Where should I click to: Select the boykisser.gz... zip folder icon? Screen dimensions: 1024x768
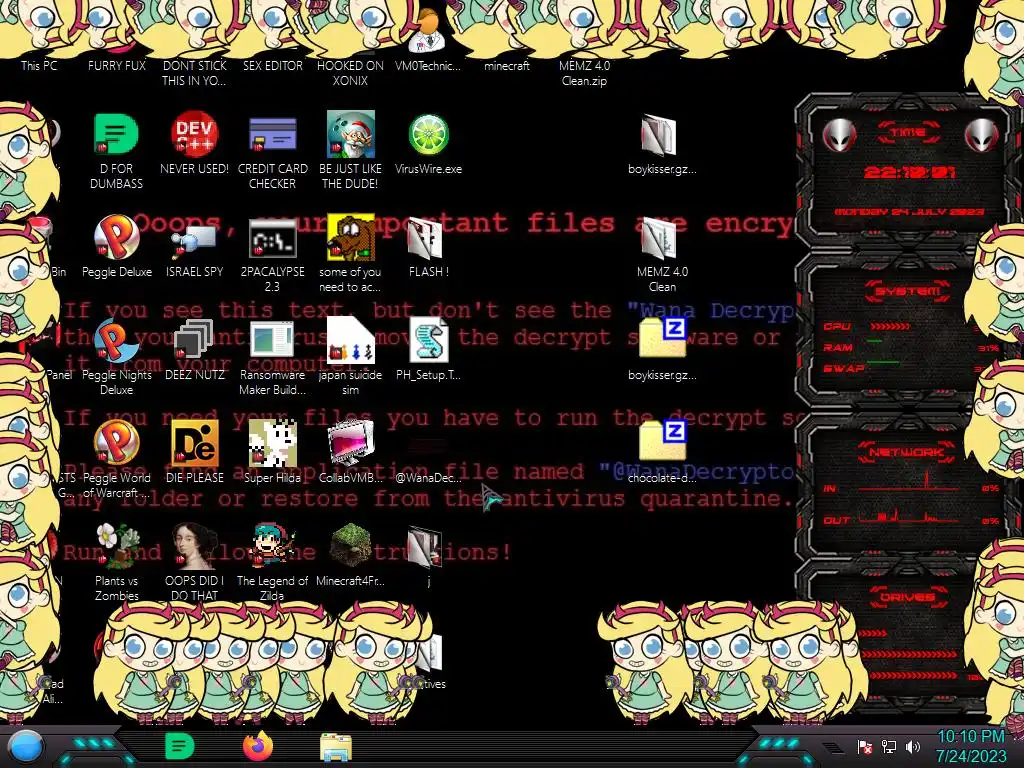[662, 338]
